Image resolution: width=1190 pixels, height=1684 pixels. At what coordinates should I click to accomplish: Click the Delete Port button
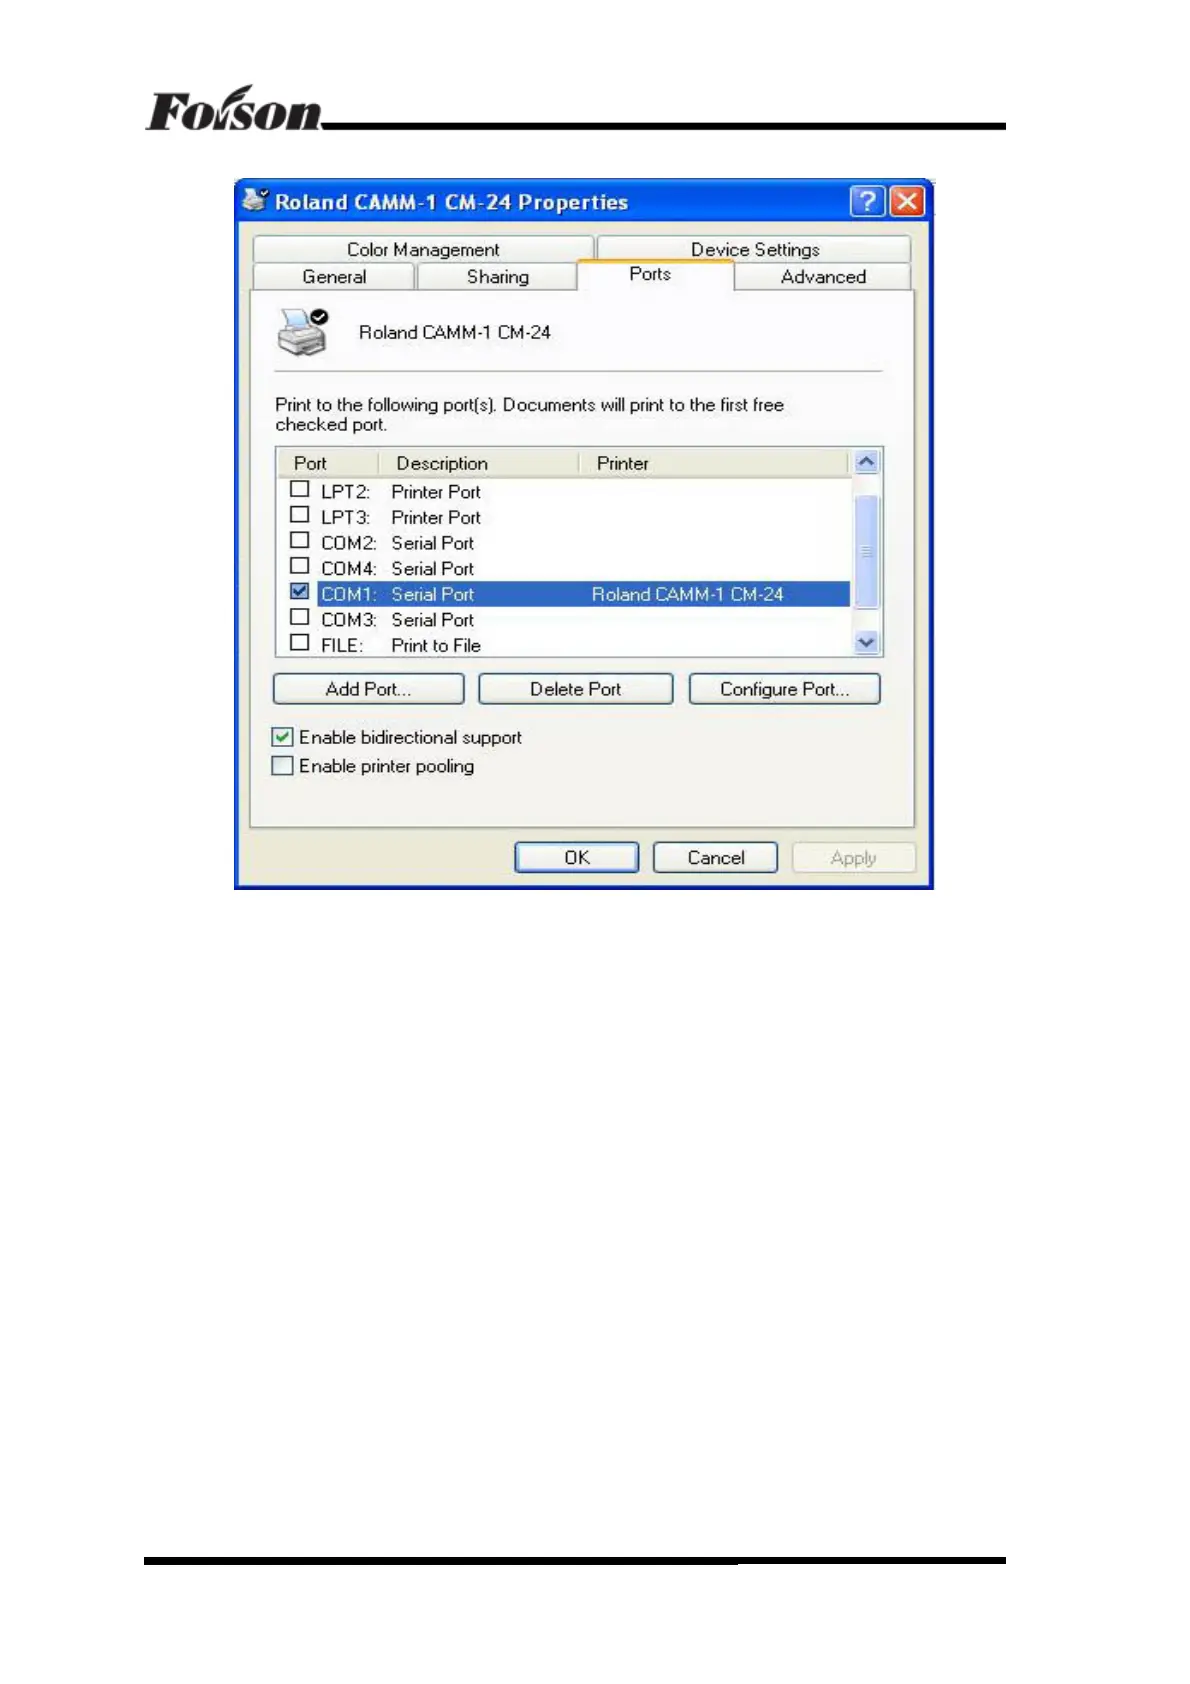pyautogui.click(x=575, y=689)
